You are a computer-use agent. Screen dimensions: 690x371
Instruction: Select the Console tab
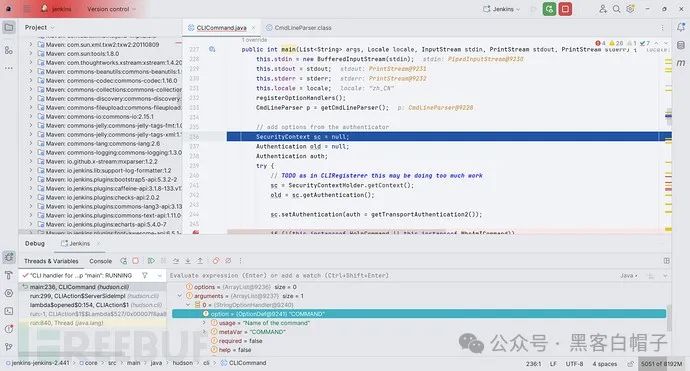[x=100, y=261]
